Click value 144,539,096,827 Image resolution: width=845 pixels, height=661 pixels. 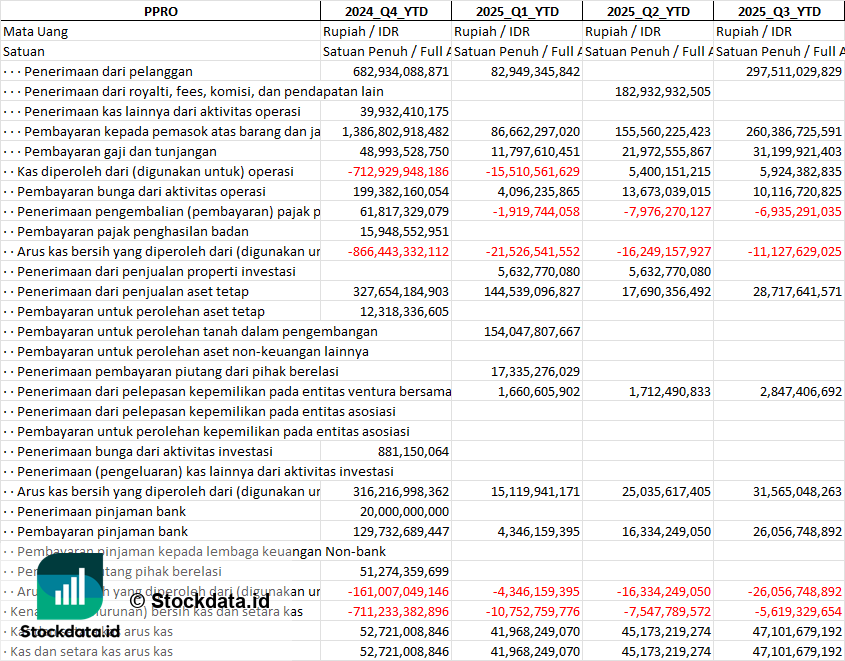click(532, 291)
